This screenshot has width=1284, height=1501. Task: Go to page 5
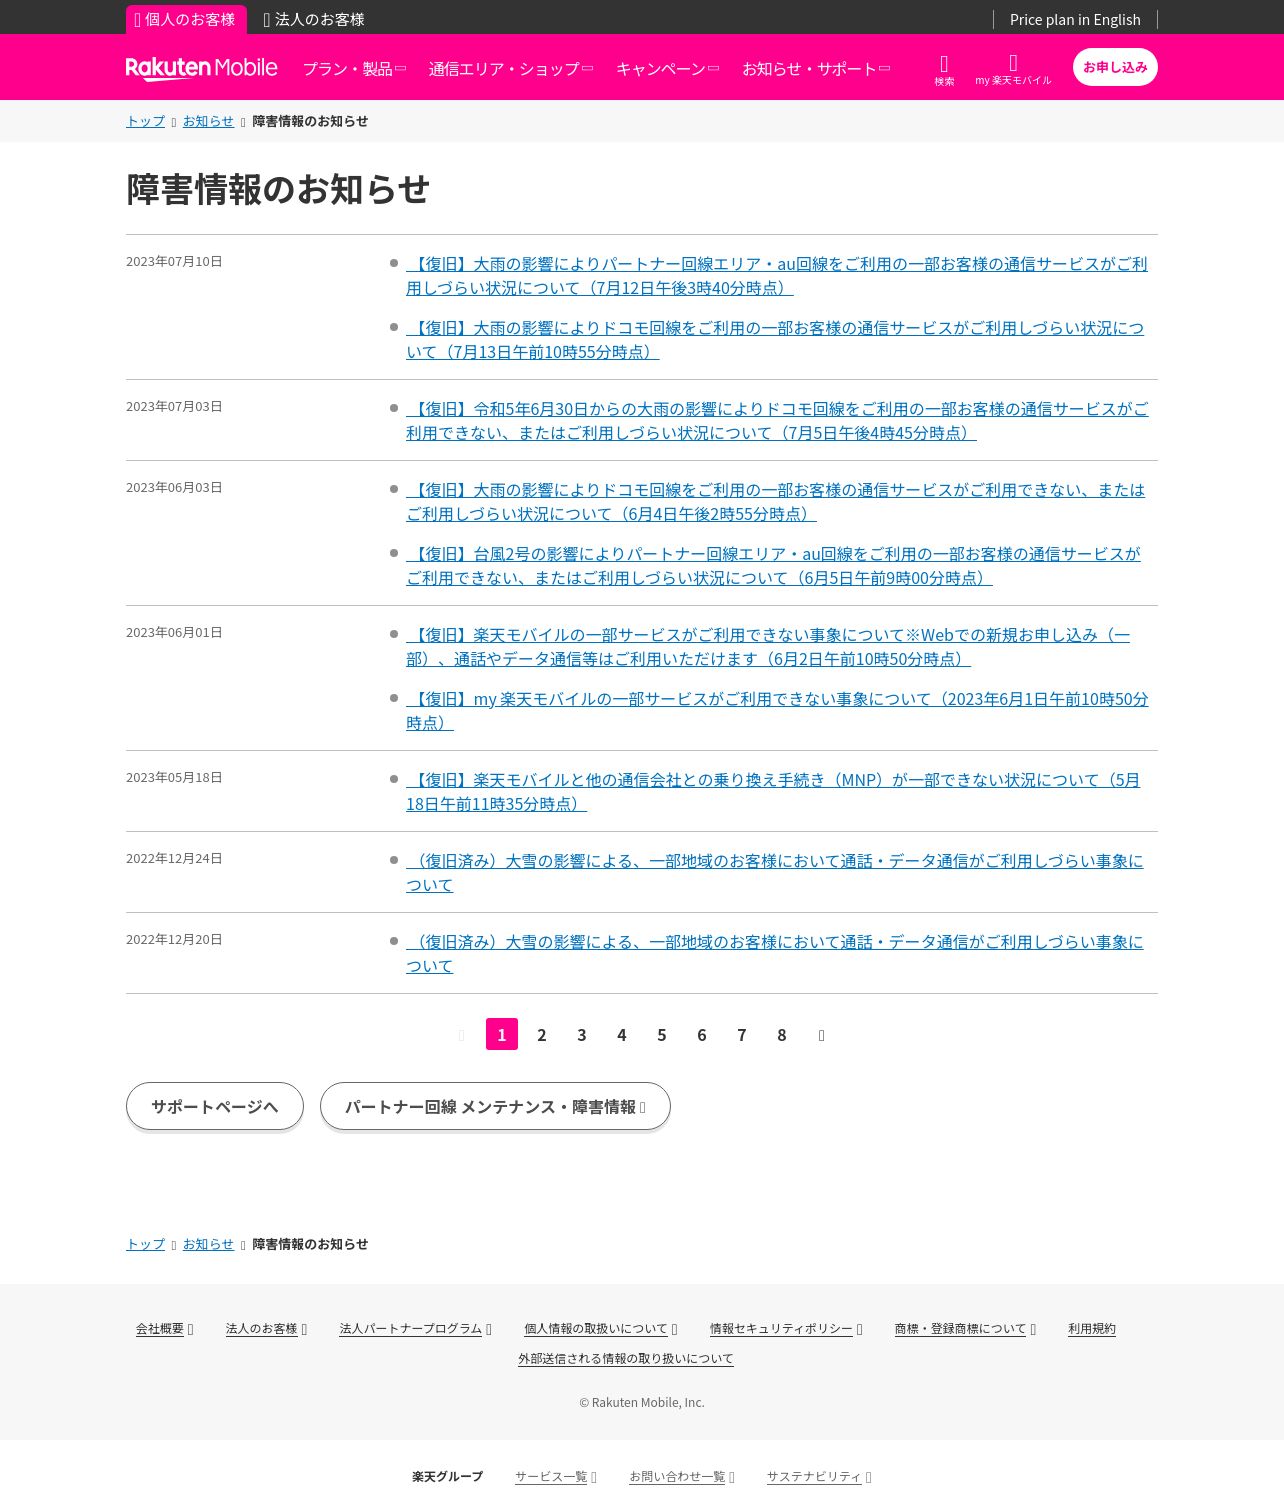click(662, 1034)
